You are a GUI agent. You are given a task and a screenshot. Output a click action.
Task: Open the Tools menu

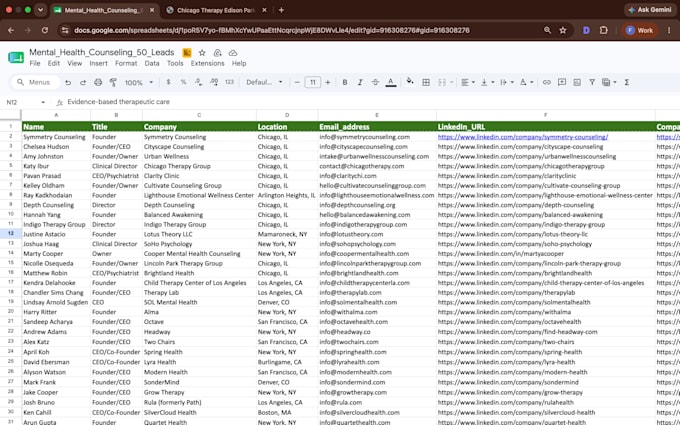pyautogui.click(x=175, y=63)
